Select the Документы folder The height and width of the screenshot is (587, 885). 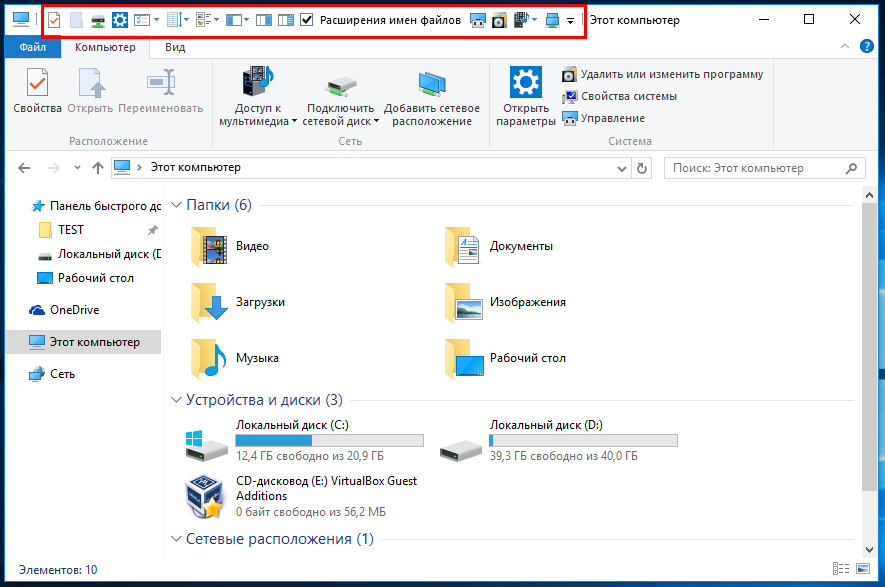point(499,246)
